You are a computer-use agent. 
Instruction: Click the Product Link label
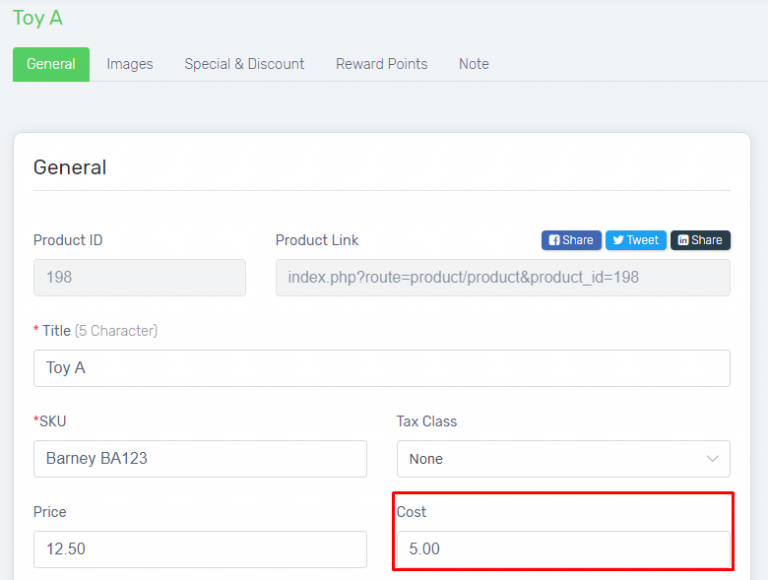pyautogui.click(x=317, y=240)
